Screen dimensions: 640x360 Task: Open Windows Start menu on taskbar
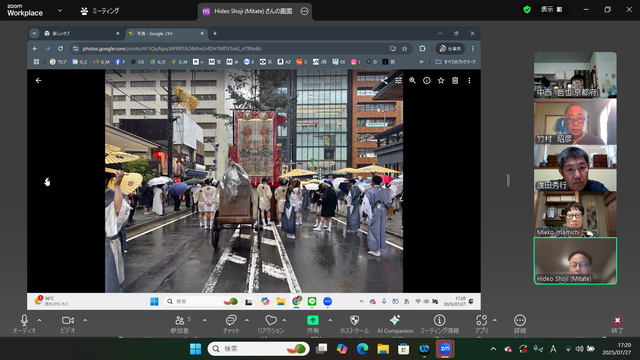coord(195,349)
